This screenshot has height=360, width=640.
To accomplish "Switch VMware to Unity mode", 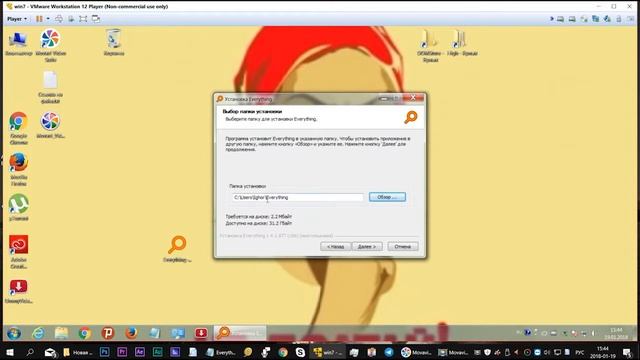I will [x=96, y=19].
